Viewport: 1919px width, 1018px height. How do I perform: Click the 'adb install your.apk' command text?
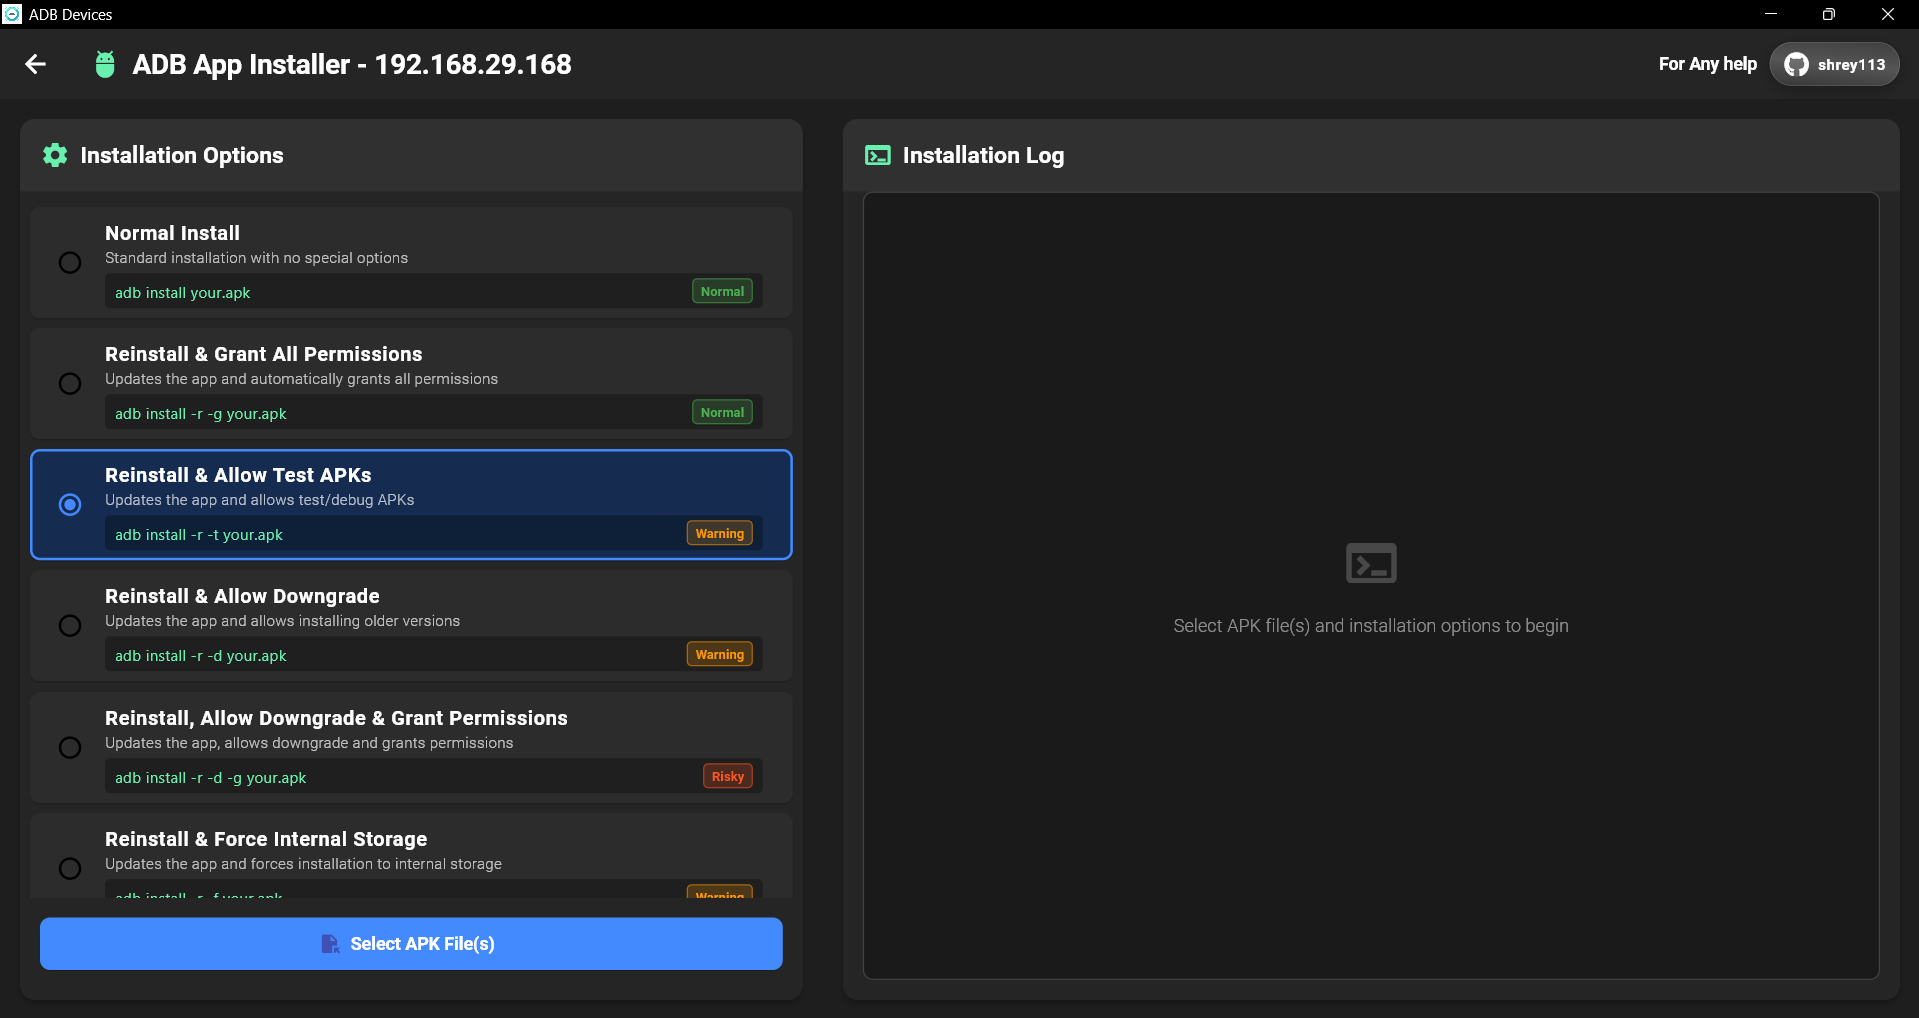(182, 292)
